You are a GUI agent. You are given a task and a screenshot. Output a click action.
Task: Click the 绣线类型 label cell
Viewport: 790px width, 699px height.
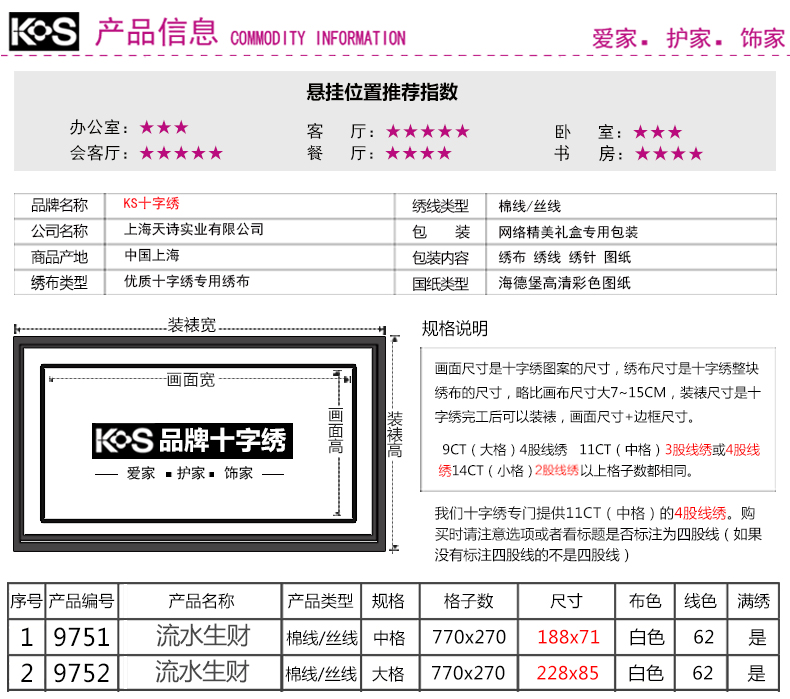[440, 206]
